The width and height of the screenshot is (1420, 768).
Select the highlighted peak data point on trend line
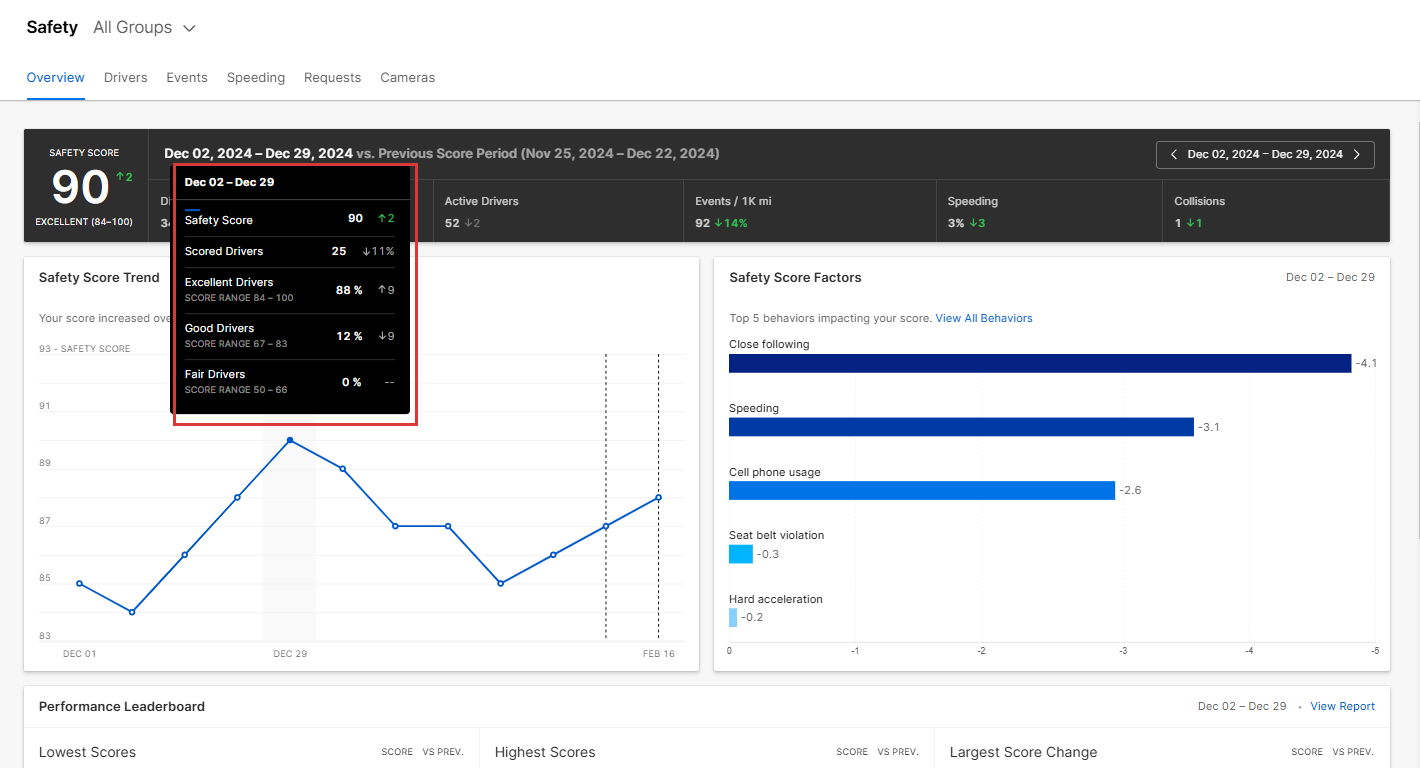[290, 440]
